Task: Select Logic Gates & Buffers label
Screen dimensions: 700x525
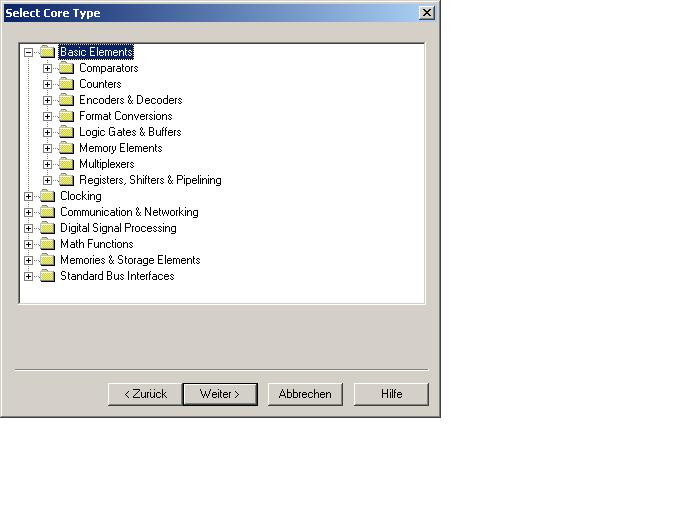Action: [130, 132]
